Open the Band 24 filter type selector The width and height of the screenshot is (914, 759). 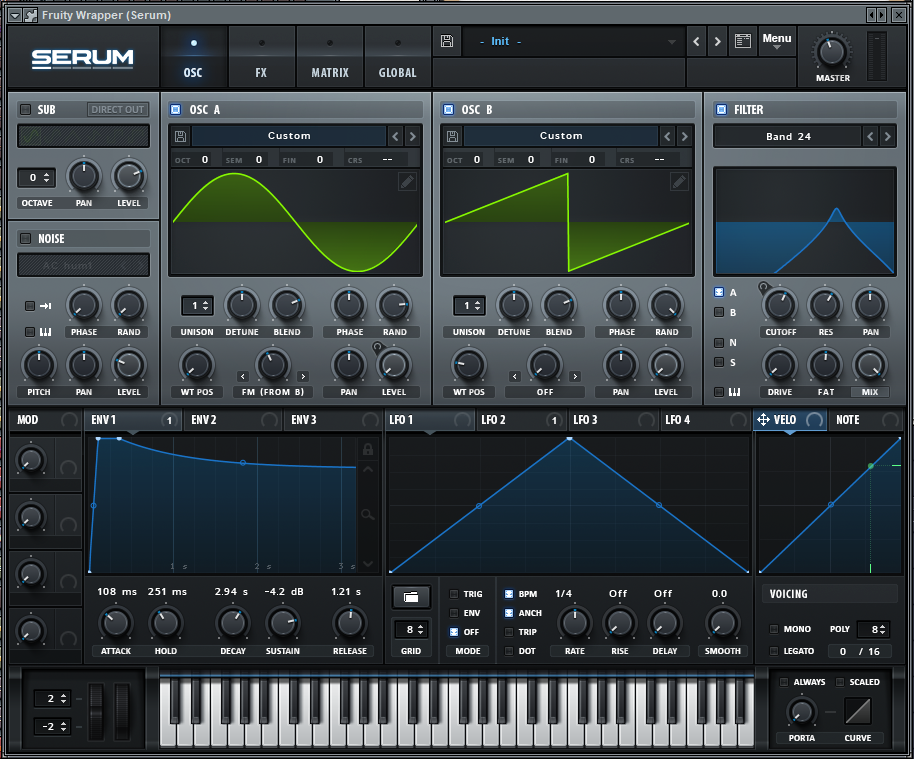(787, 136)
